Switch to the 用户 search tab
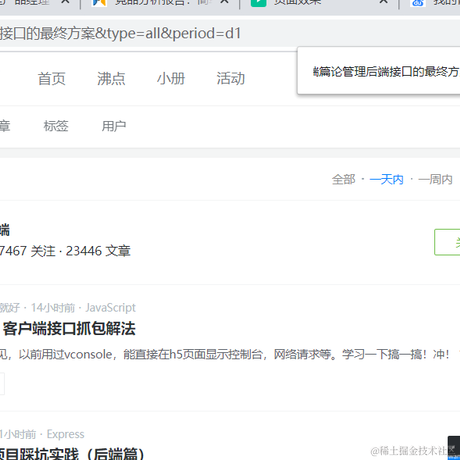The image size is (460, 460). click(x=114, y=126)
